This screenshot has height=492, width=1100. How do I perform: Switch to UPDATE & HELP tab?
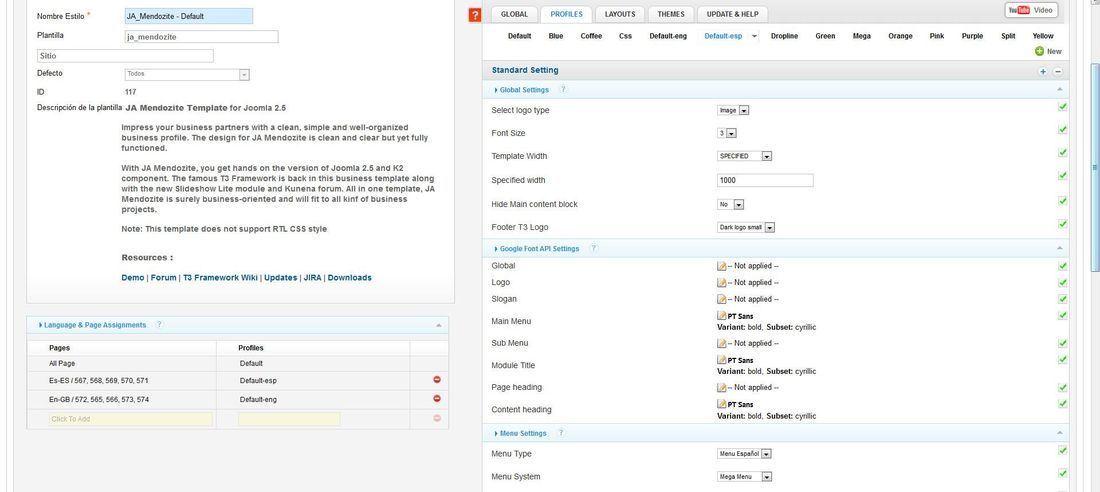click(732, 14)
